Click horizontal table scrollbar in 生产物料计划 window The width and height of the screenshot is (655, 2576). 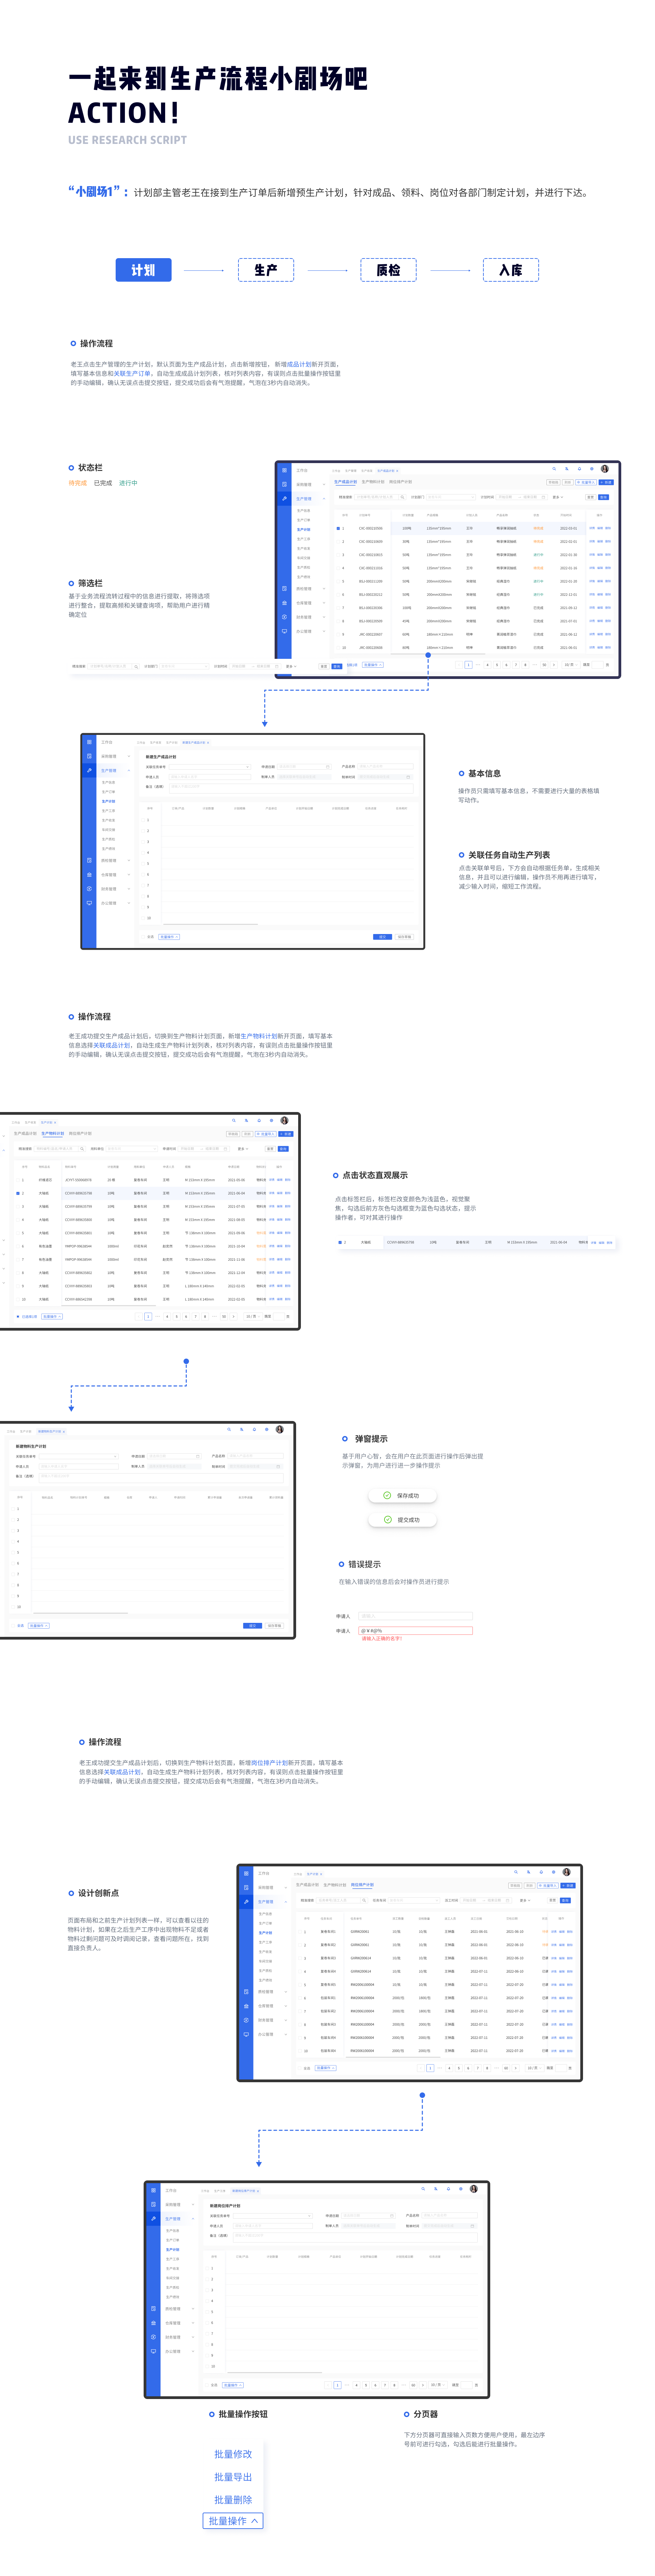click(109, 1306)
